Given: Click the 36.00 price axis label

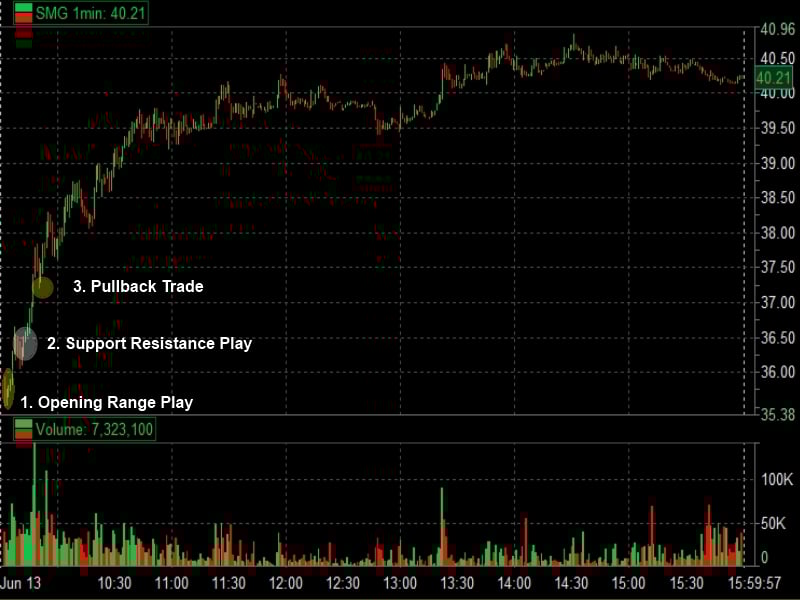Looking at the screenshot, I should 777,372.
